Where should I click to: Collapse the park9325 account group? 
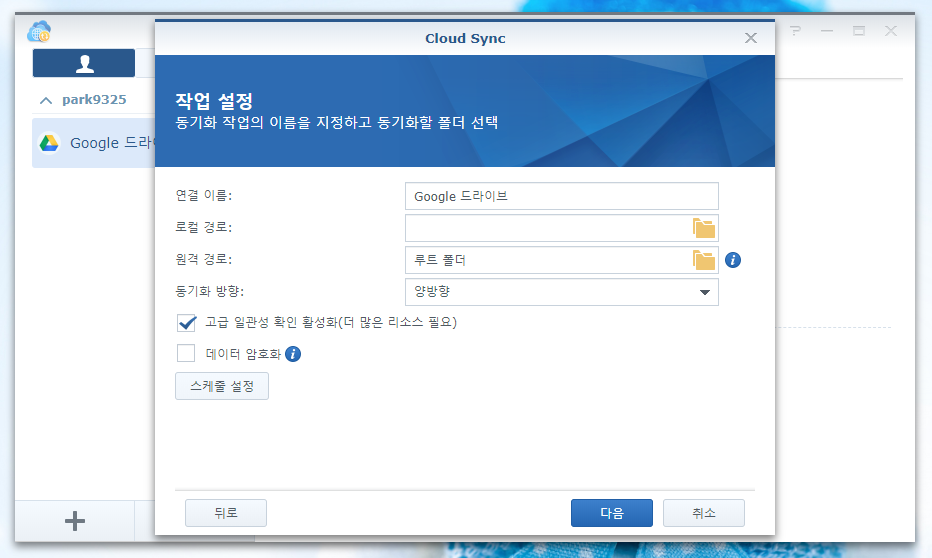[x=45, y=101]
